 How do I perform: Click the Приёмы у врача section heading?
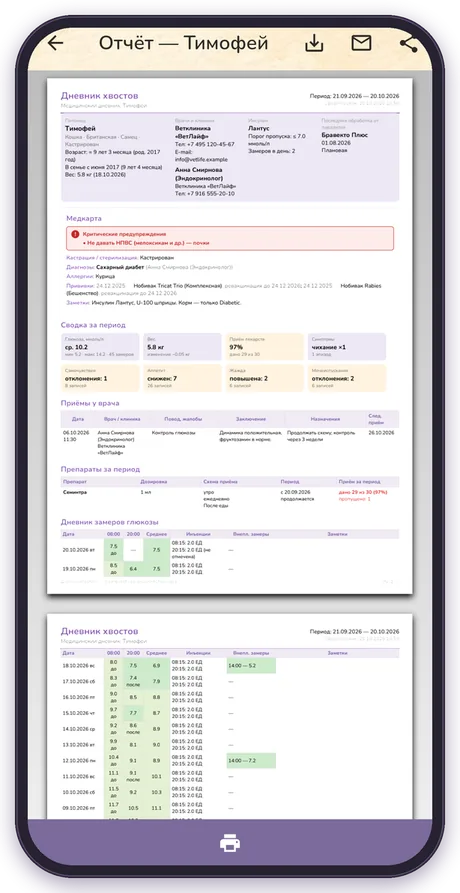pyautogui.click(x=90, y=403)
